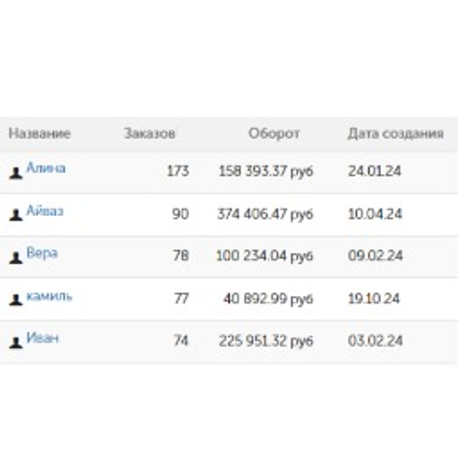Select the turnover value 40 892.99 руб
Image resolution: width=459 pixels, height=459 pixels.
[x=268, y=299]
